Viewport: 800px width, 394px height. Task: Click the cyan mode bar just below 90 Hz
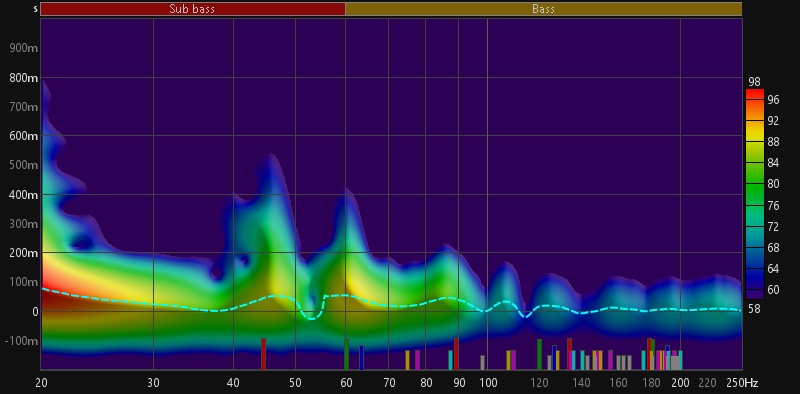(x=451, y=360)
